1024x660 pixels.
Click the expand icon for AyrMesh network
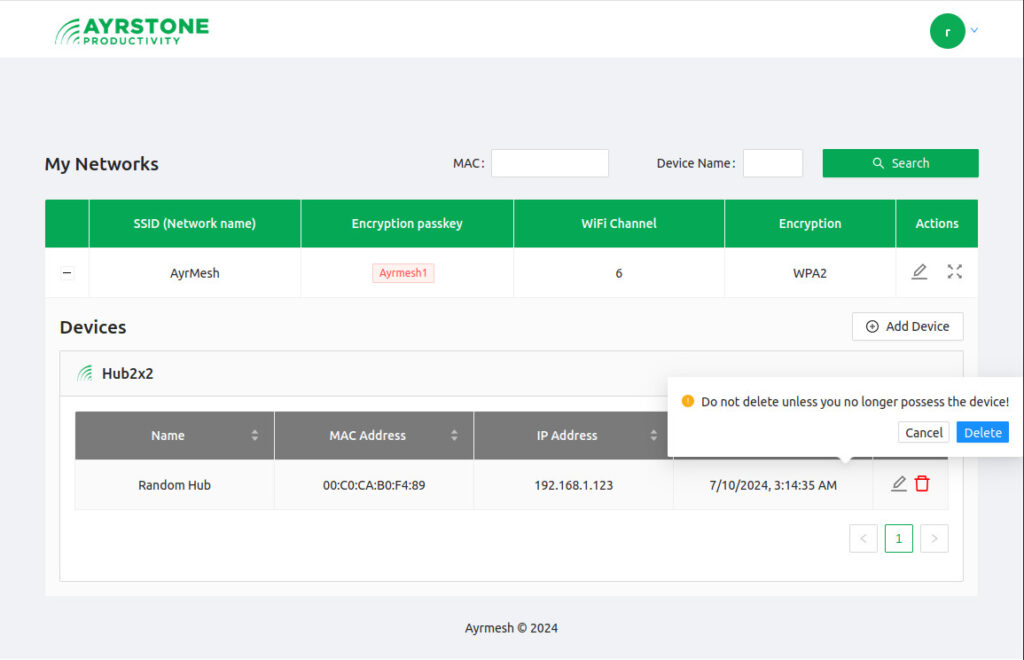(x=954, y=272)
